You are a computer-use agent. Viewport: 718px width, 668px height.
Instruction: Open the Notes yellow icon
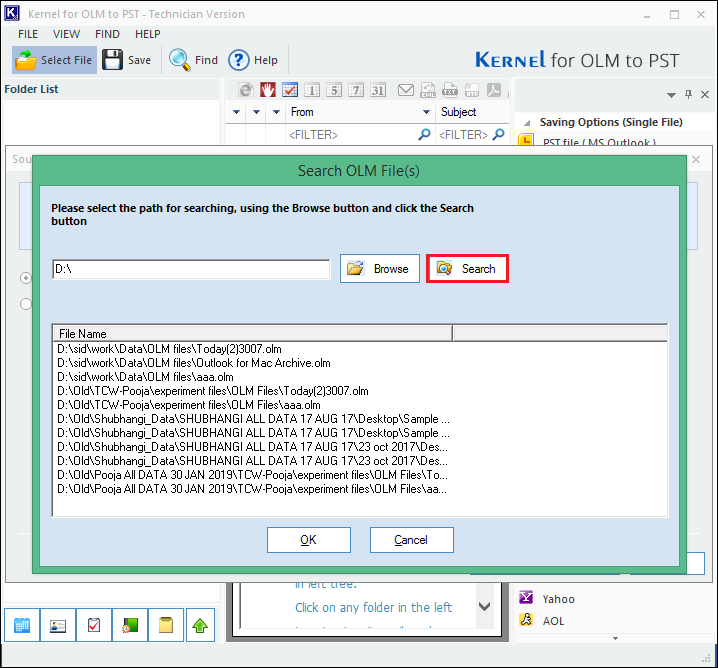point(166,625)
